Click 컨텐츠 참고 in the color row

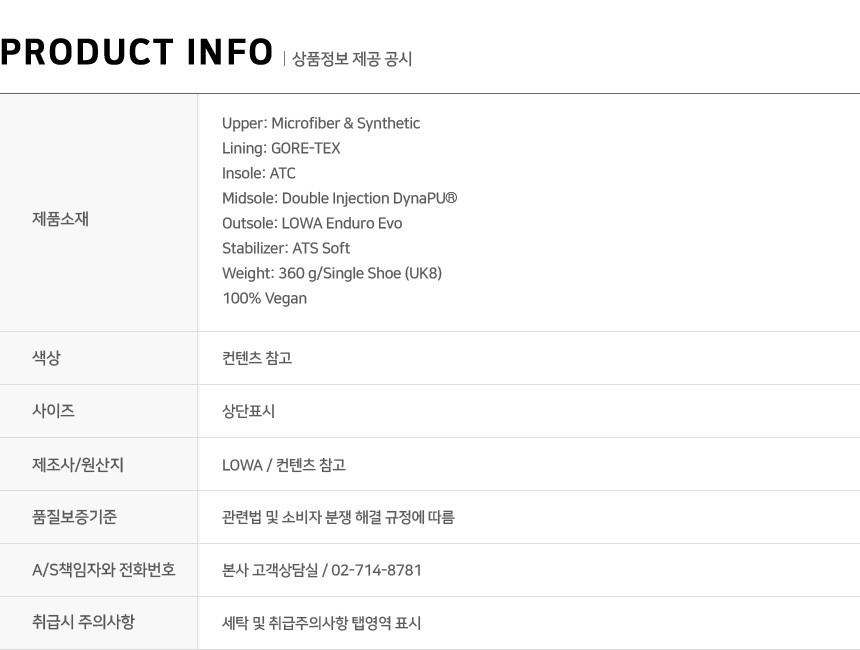click(257, 358)
